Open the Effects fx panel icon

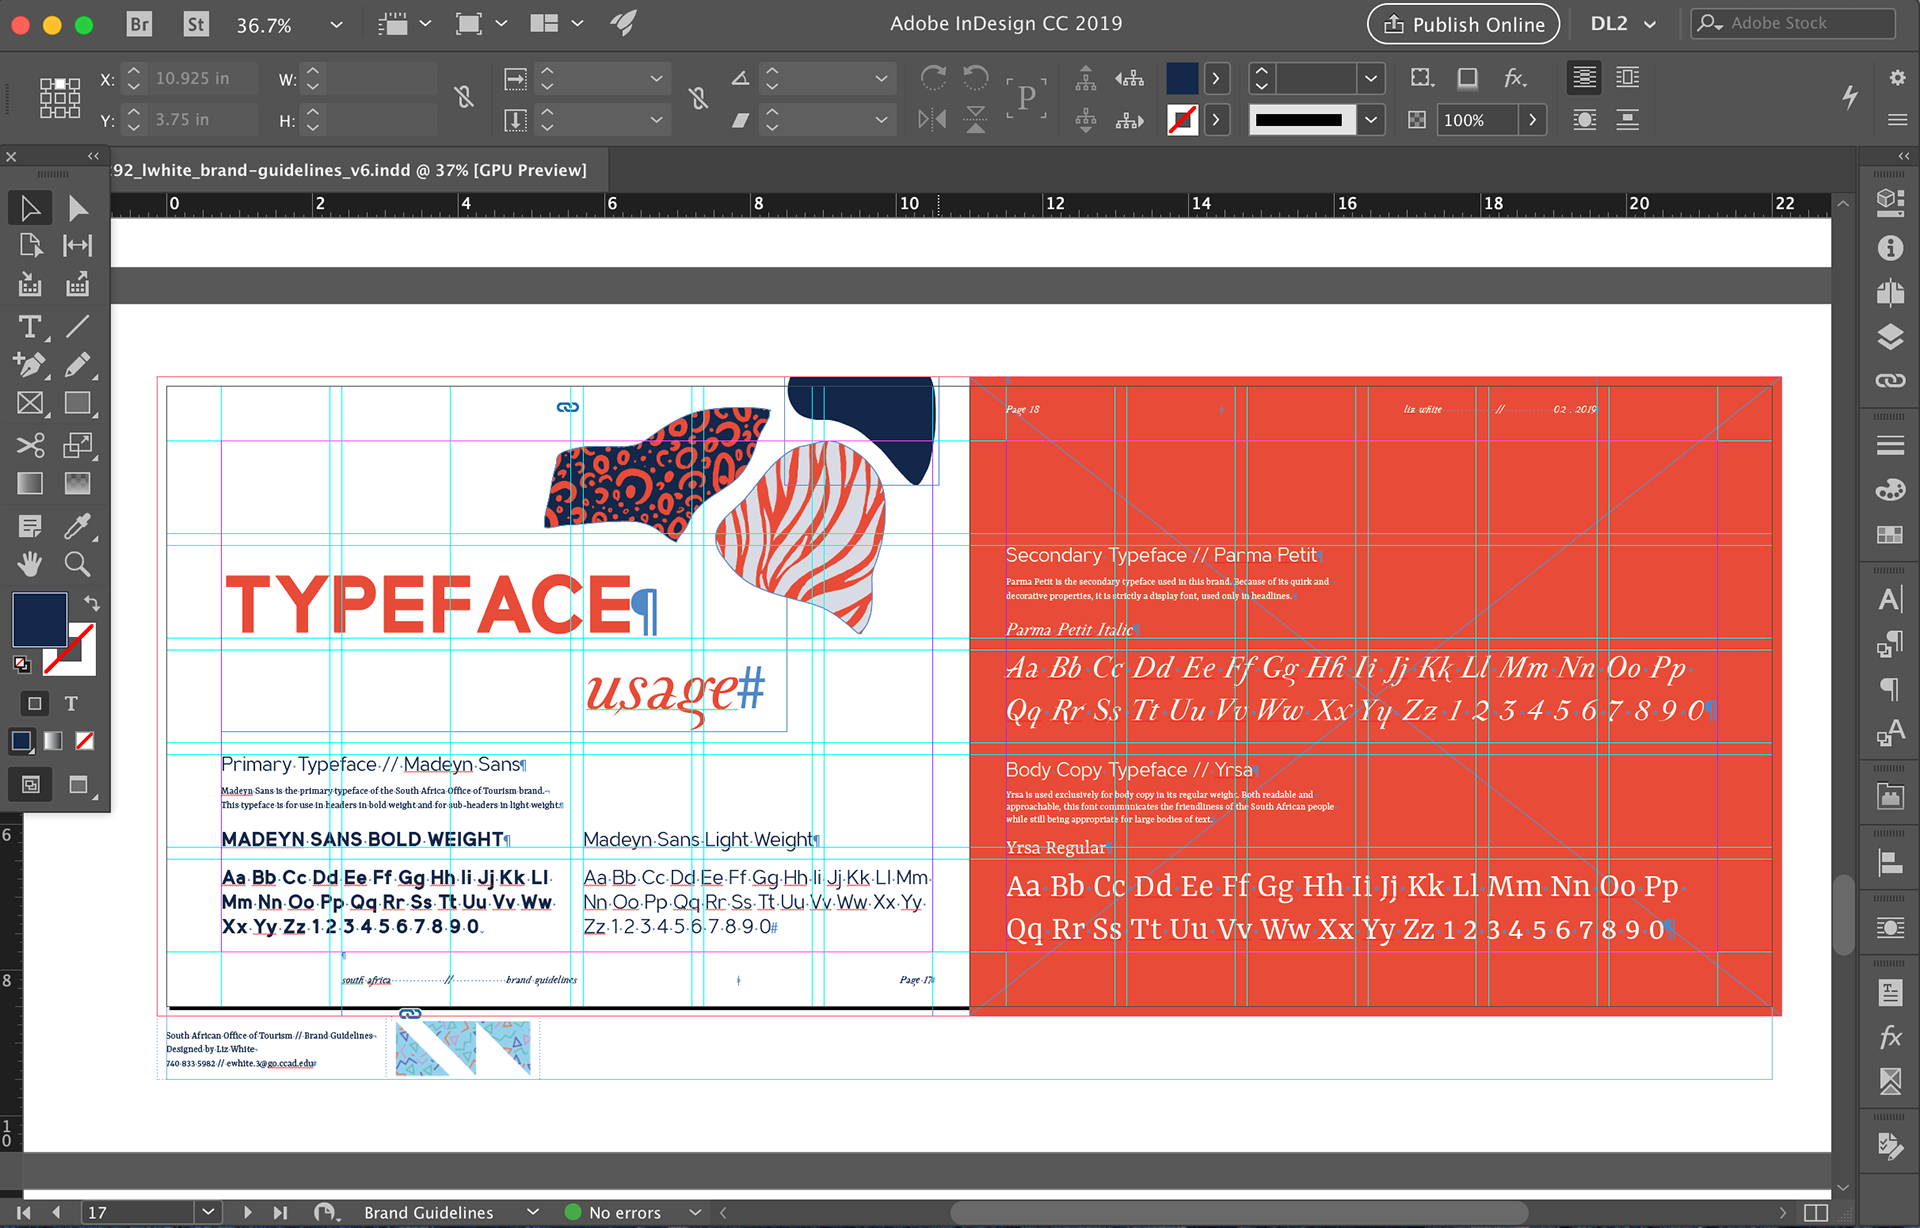coord(1889,1037)
